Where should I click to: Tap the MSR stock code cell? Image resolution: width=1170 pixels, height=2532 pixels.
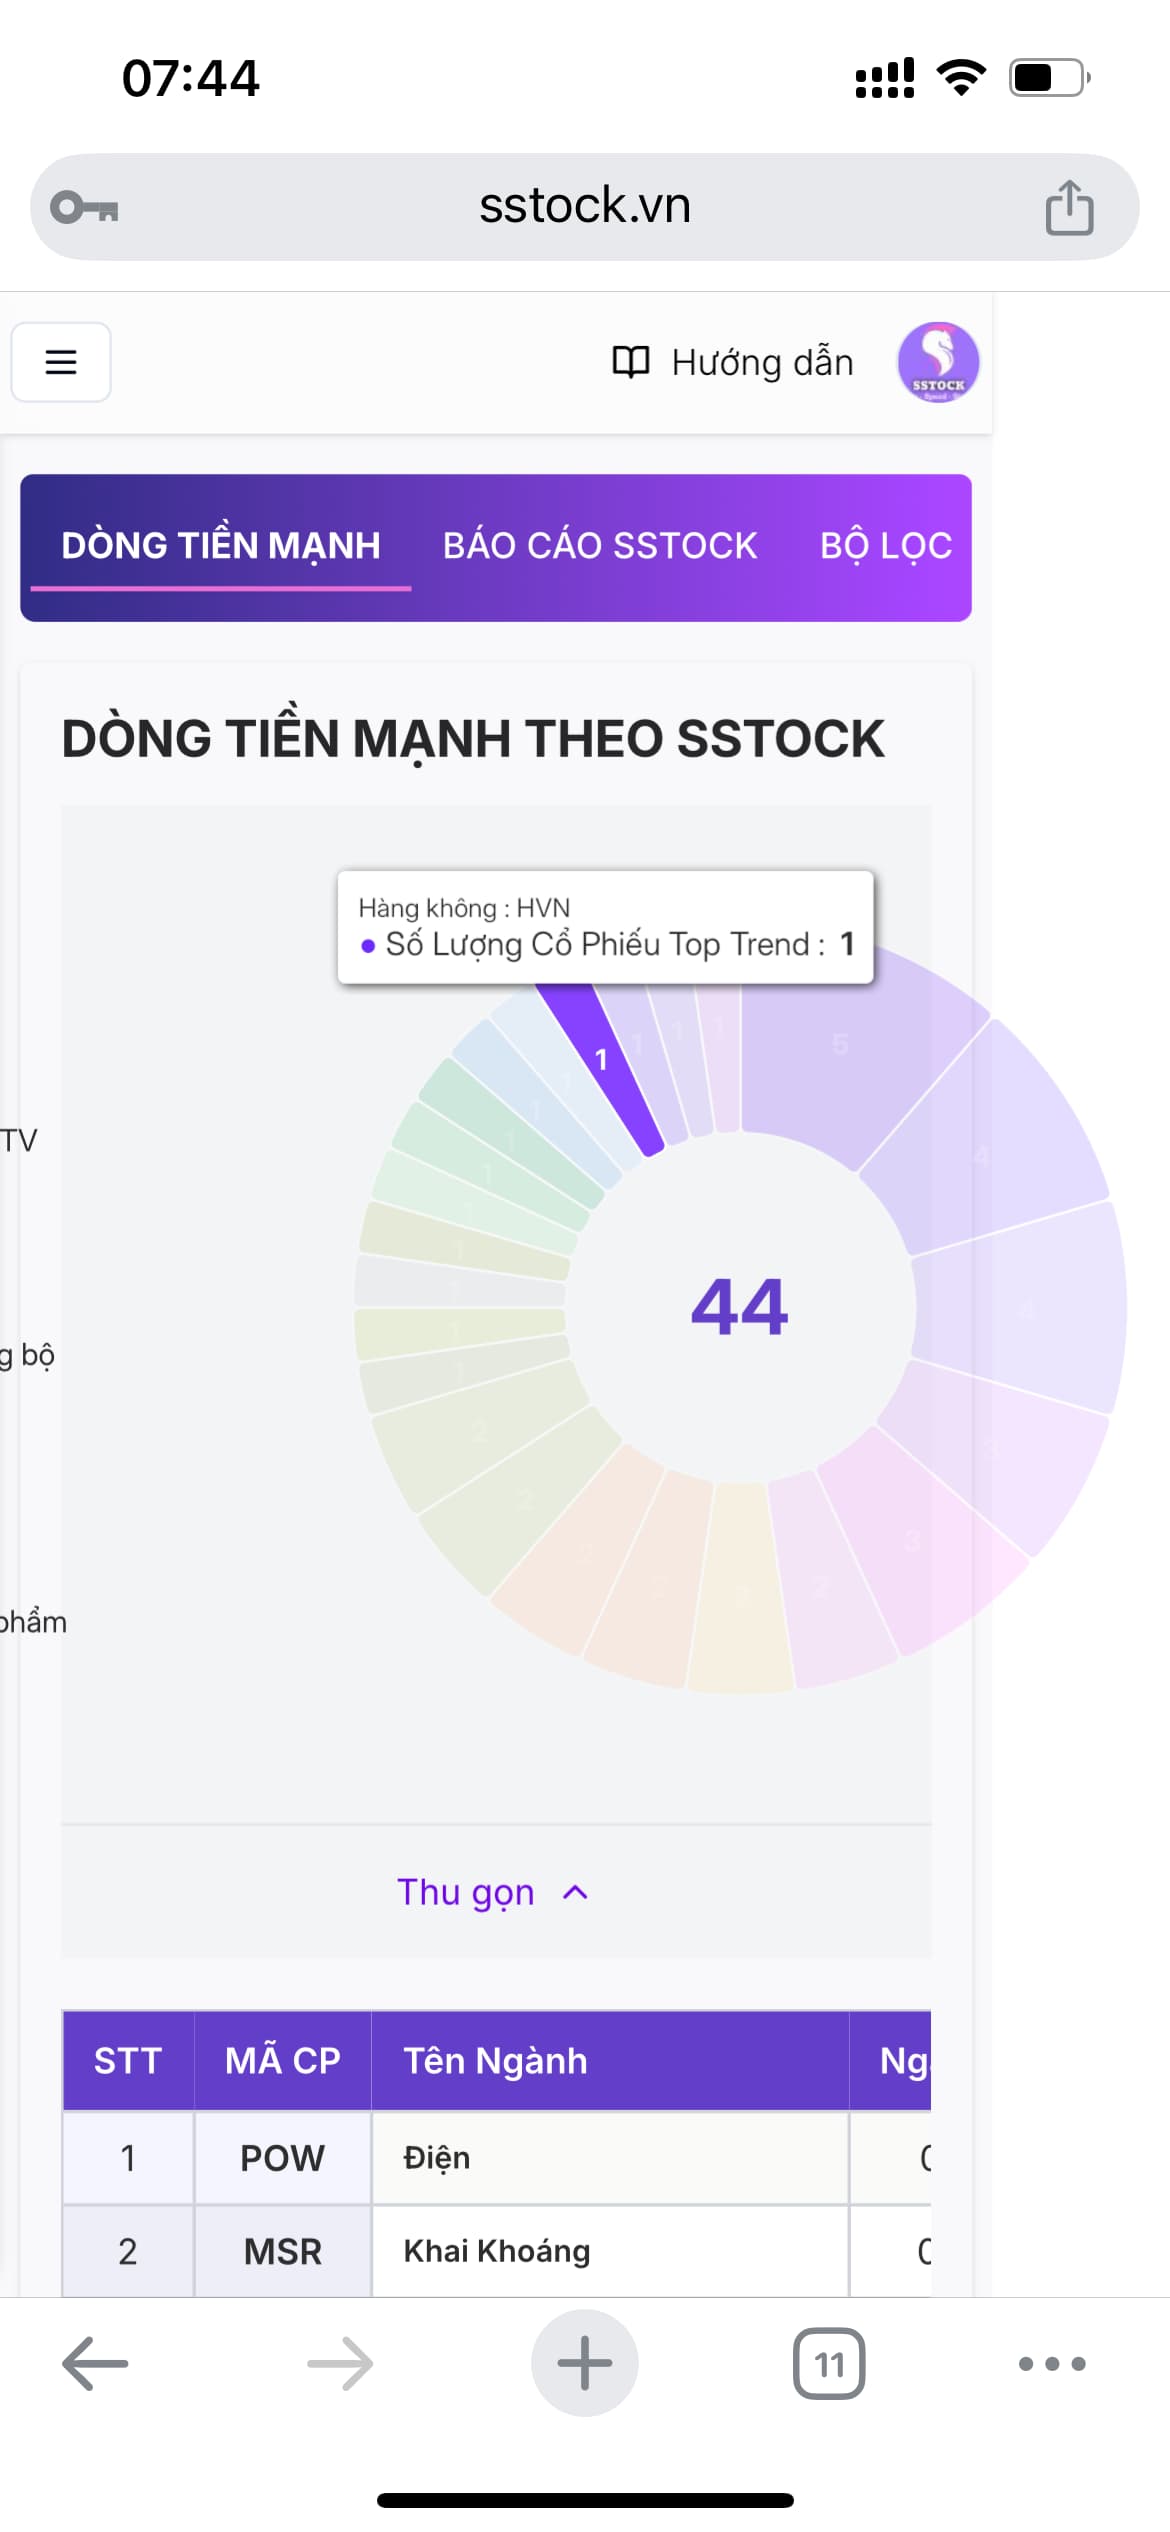[282, 2251]
